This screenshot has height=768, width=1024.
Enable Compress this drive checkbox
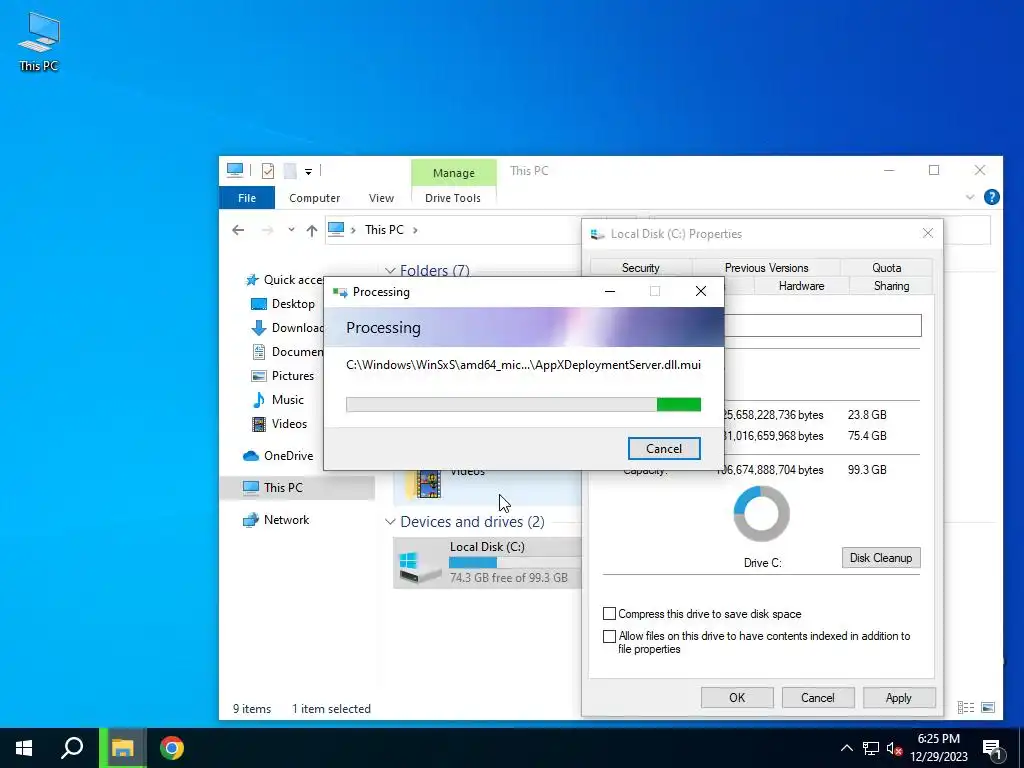click(x=609, y=614)
